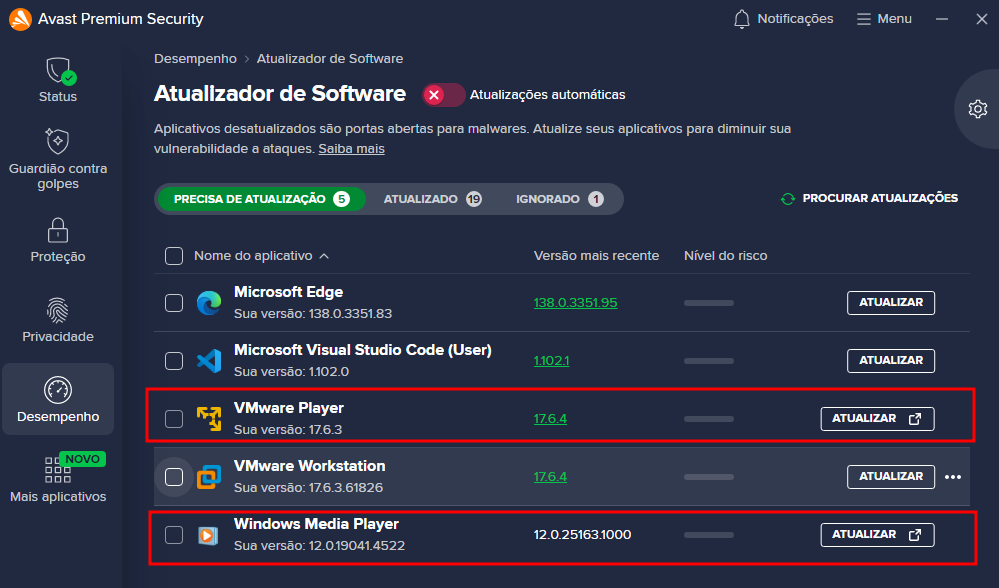Sort by Nome do aplicativo column arrow
Screen dimensions: 999x588
(x=324, y=256)
